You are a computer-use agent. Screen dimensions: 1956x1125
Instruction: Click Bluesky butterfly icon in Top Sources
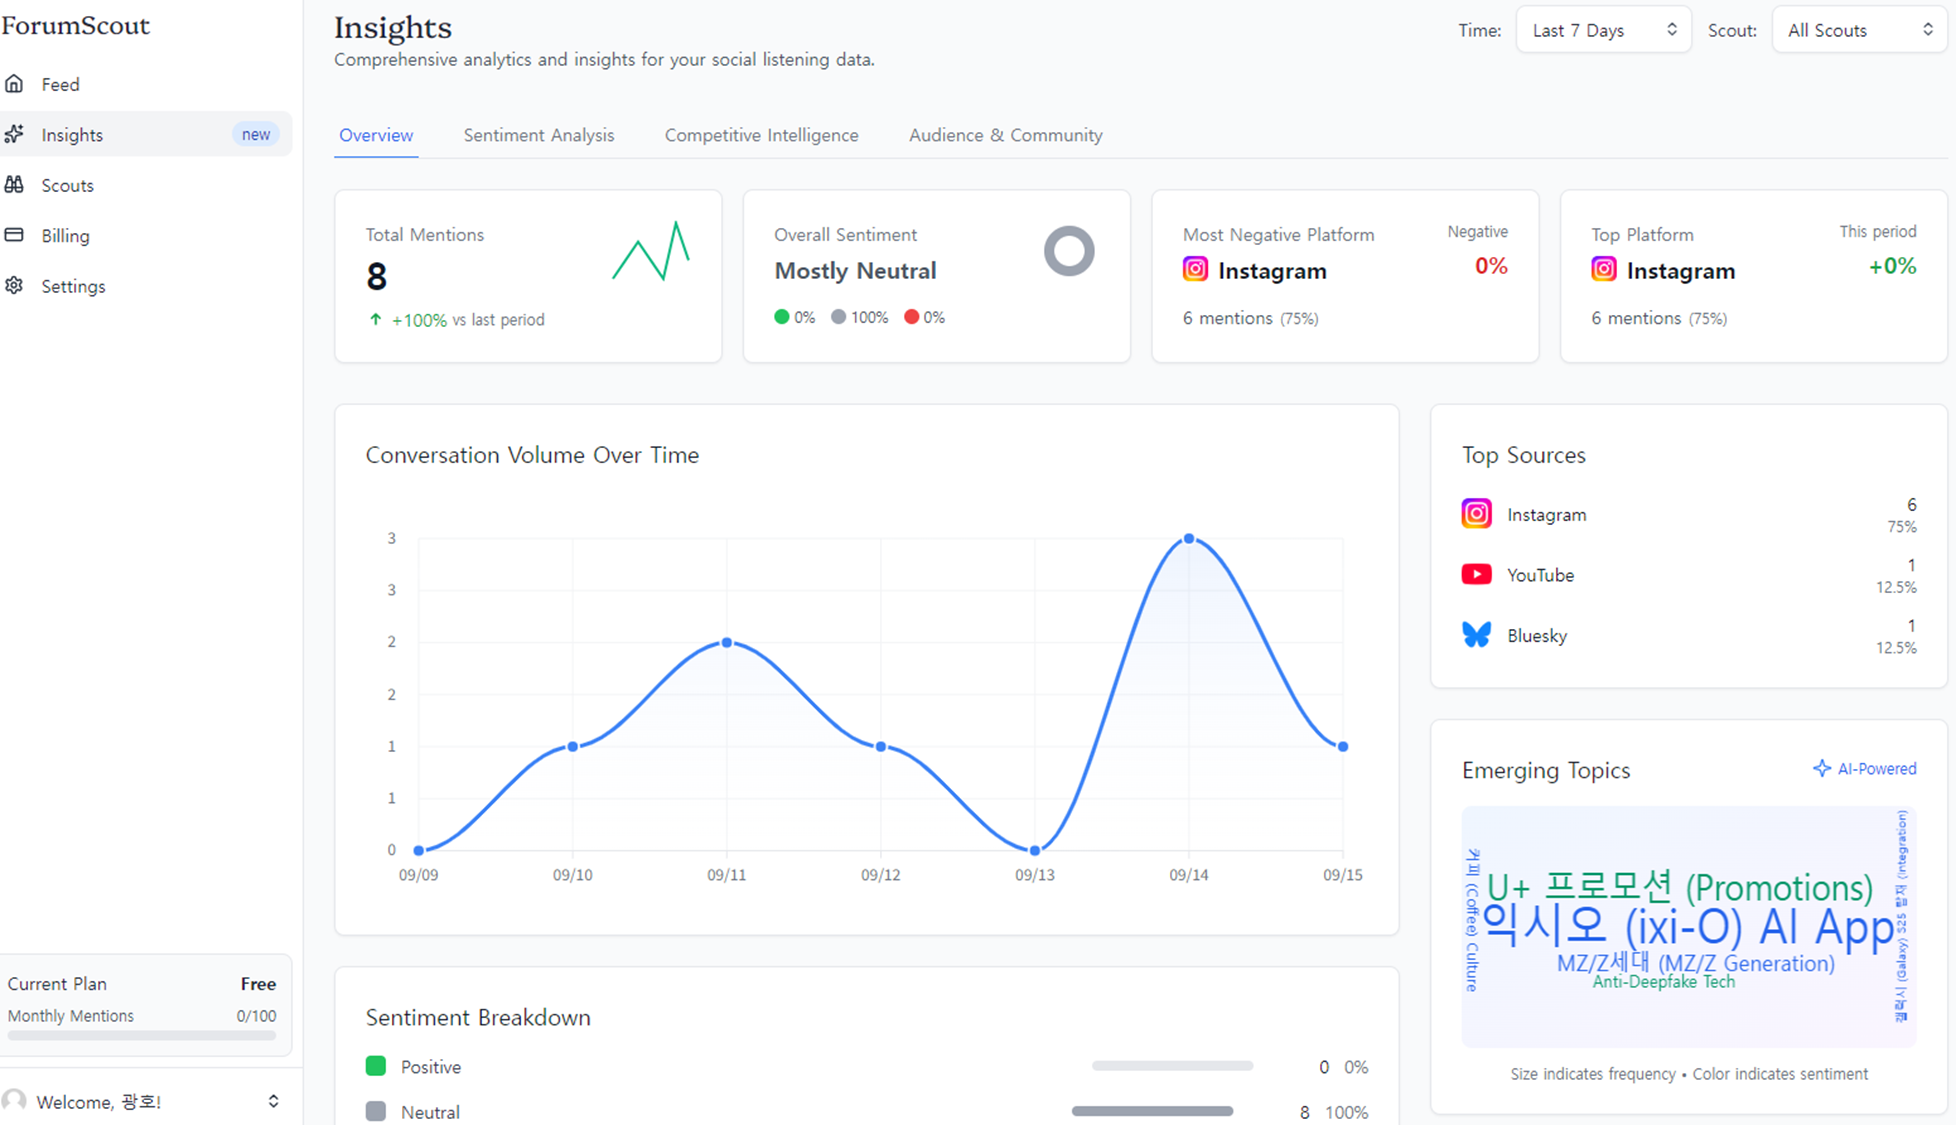(x=1476, y=635)
